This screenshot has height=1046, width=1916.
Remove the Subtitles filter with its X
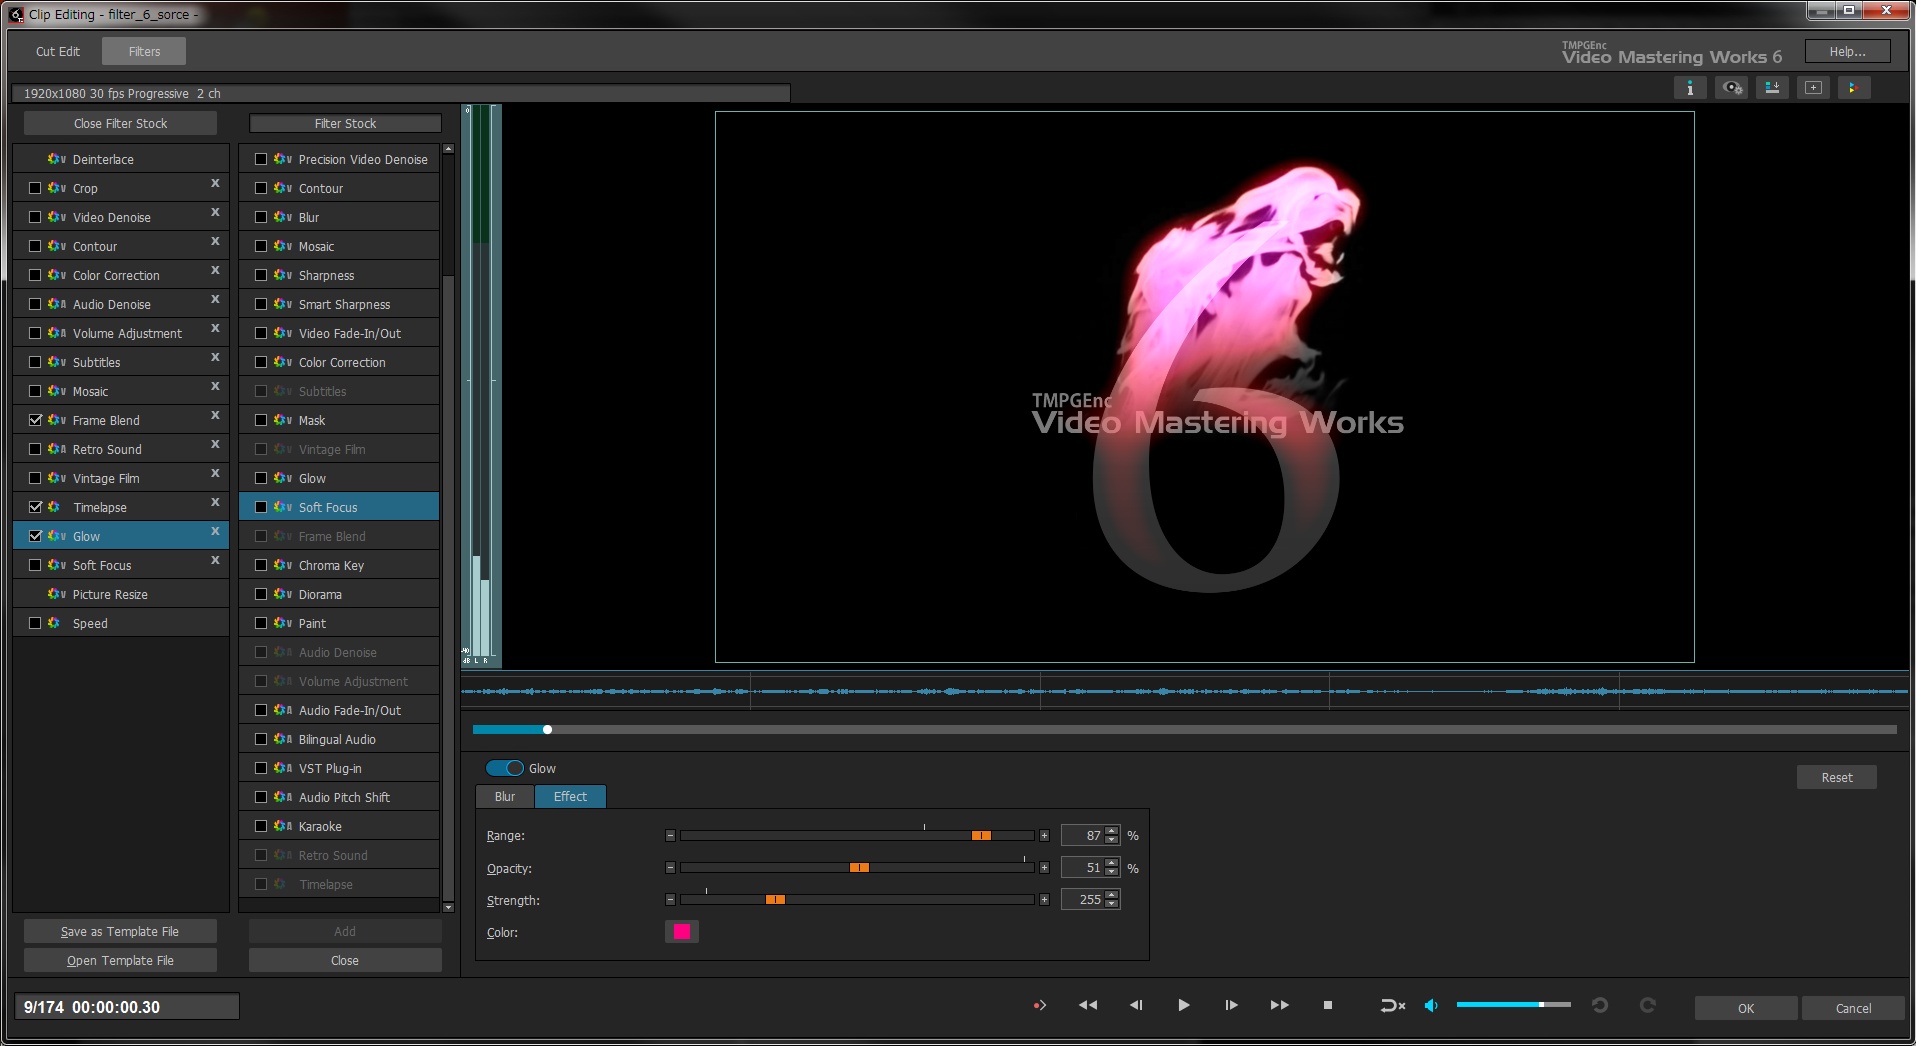[x=215, y=358]
